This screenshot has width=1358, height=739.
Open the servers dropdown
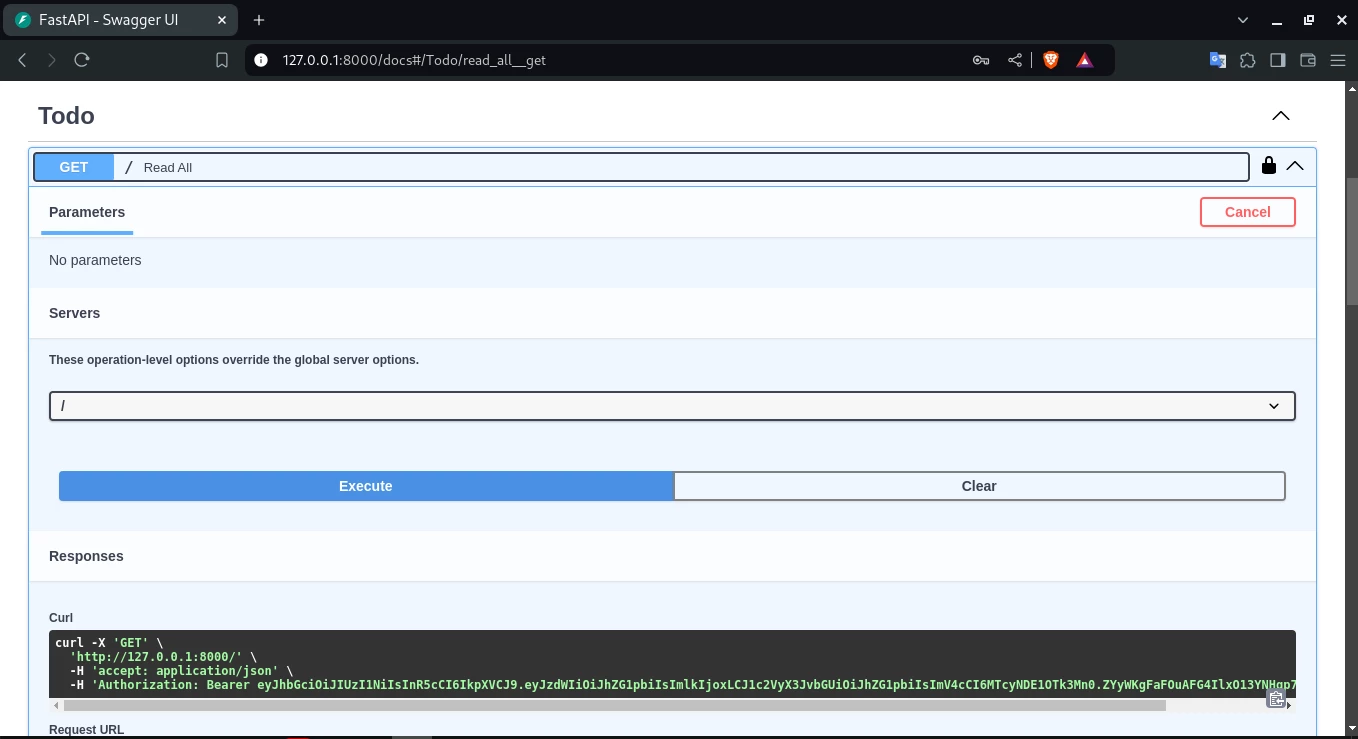click(x=672, y=405)
